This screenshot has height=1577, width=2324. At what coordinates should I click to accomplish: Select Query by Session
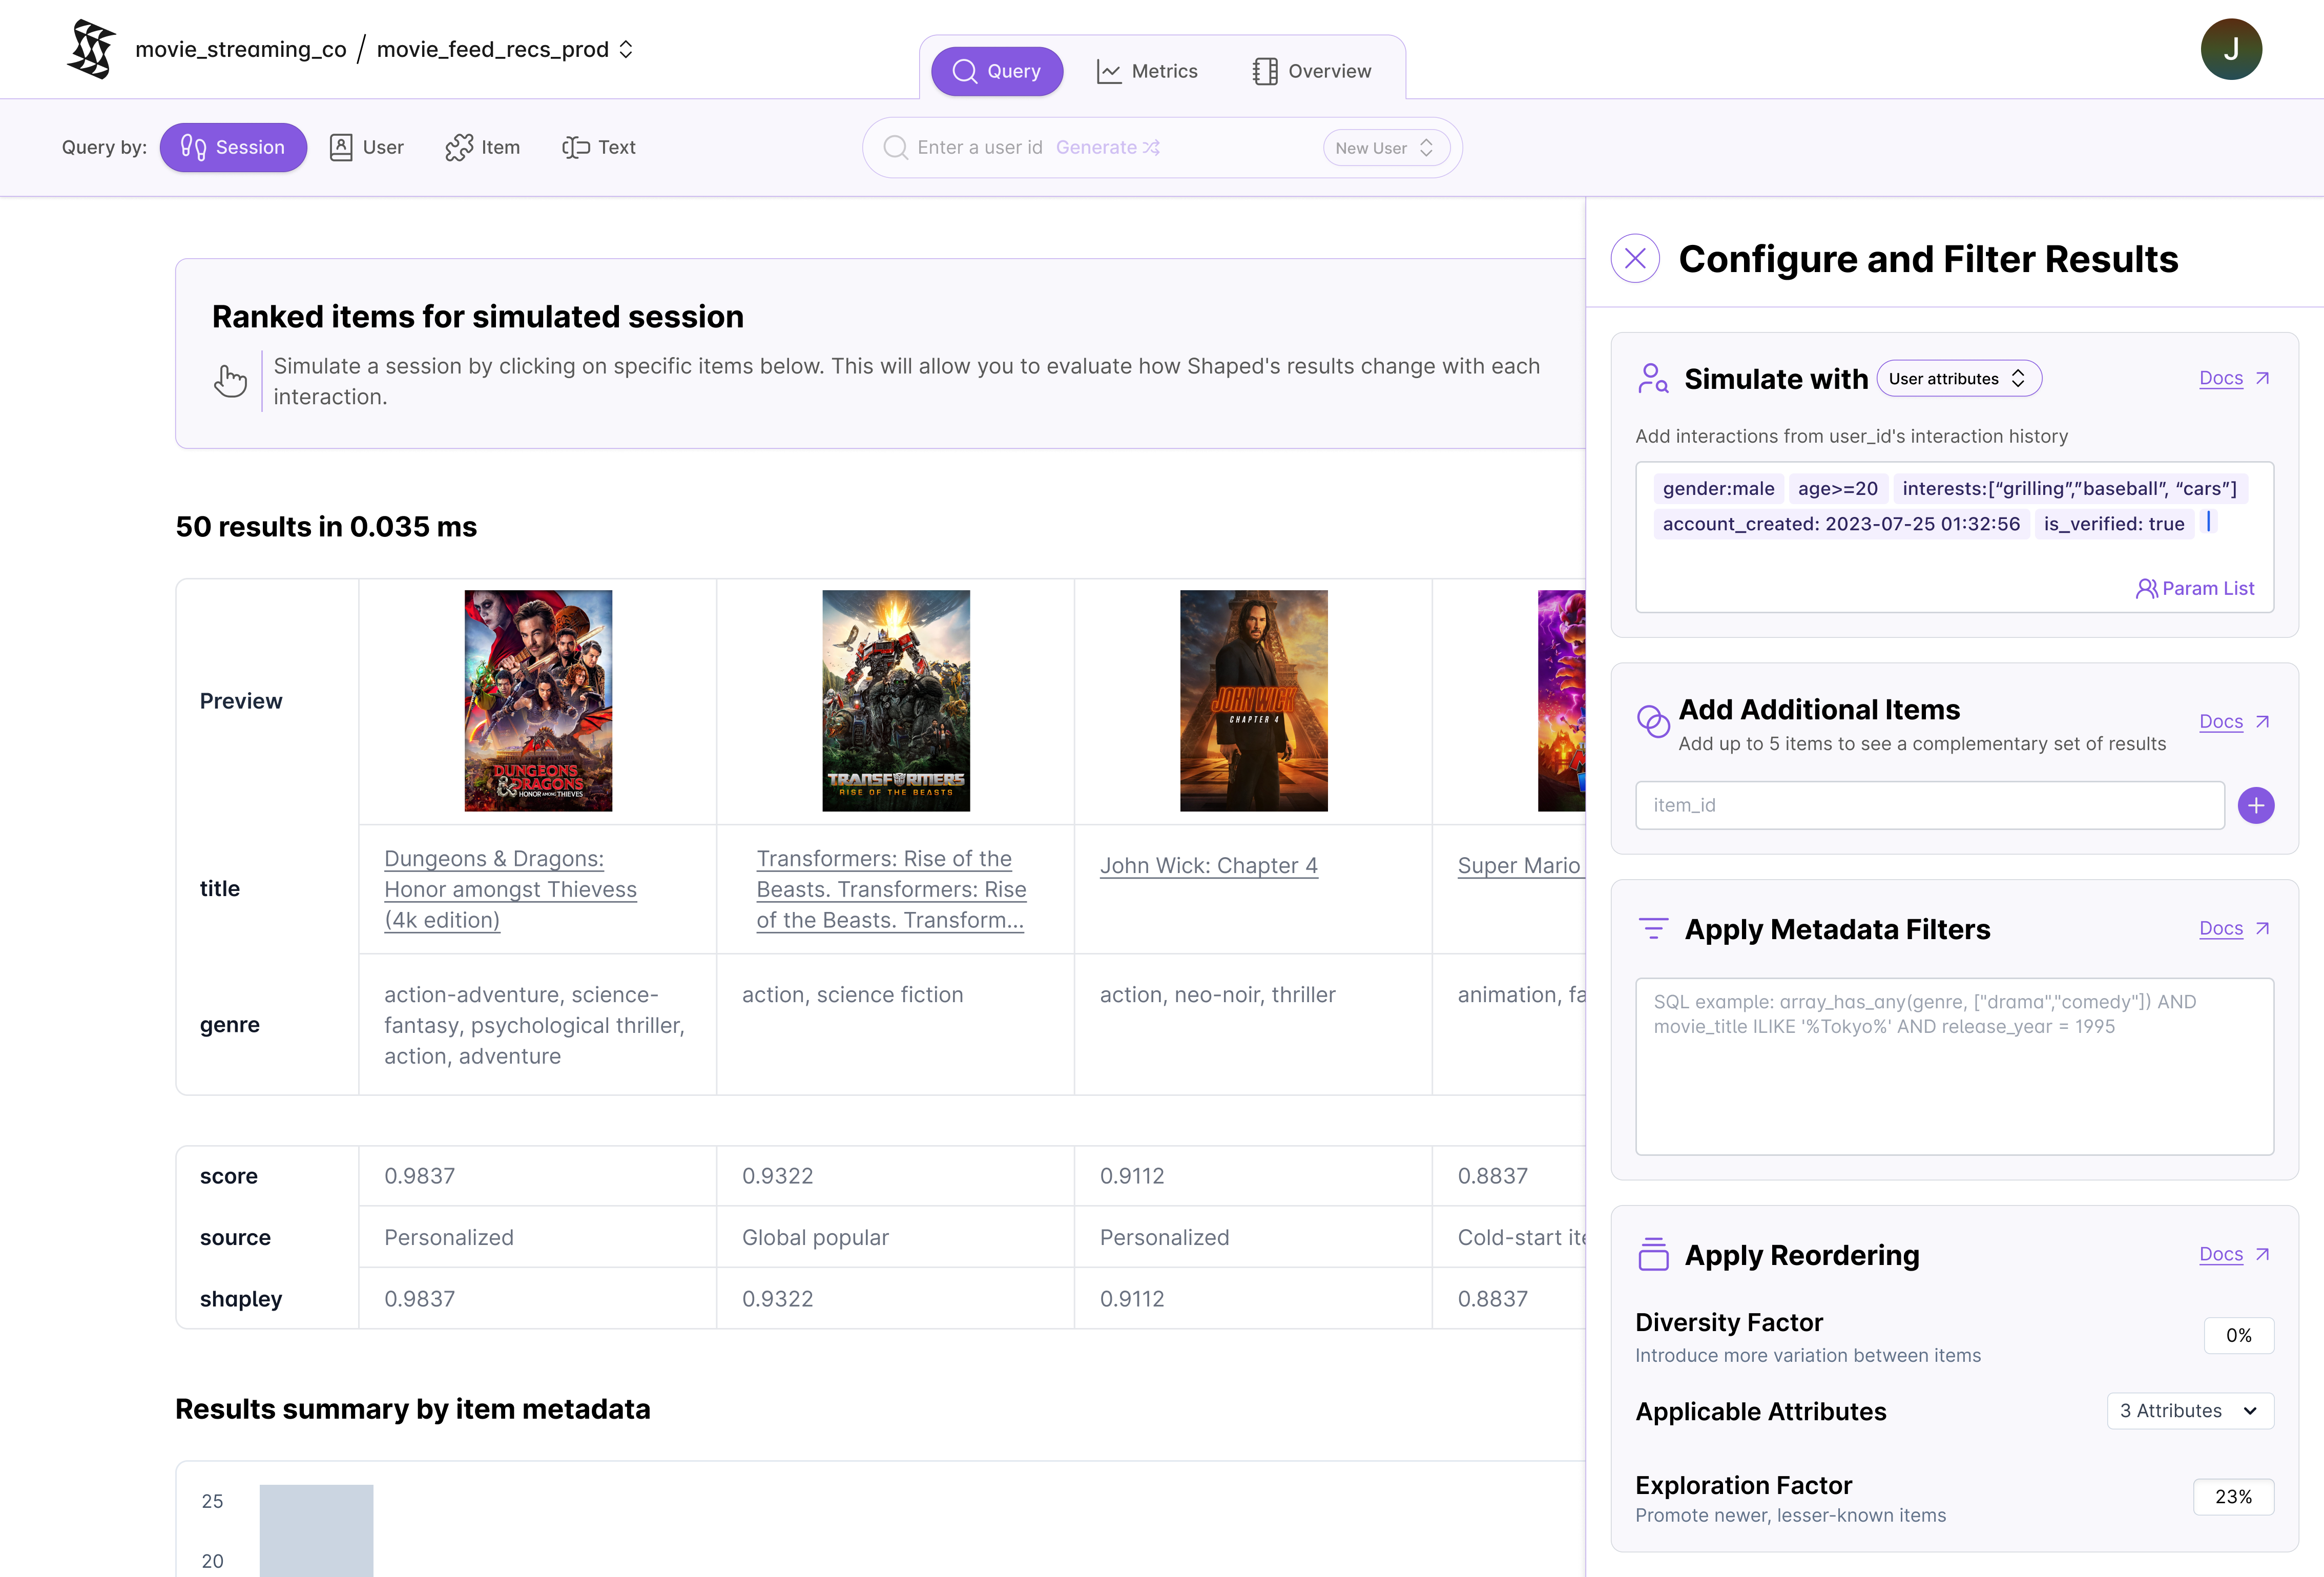pyautogui.click(x=233, y=147)
